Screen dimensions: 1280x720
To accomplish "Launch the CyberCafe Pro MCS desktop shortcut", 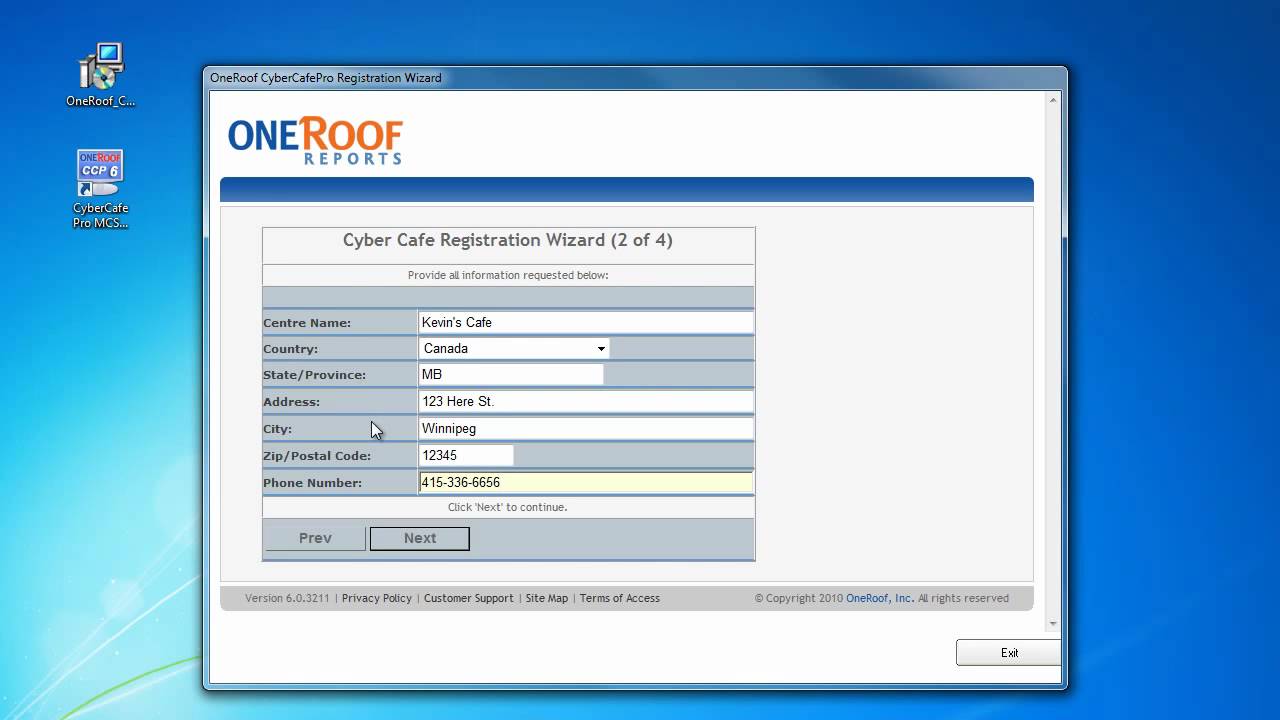I will [x=100, y=189].
